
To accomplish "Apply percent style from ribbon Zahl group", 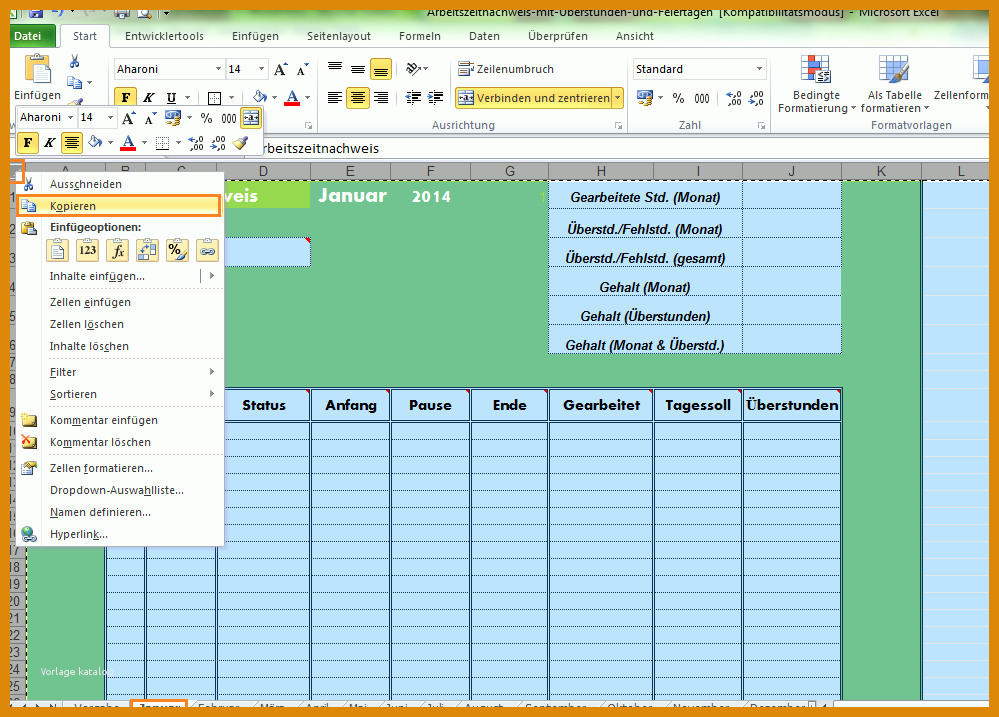I will (x=679, y=98).
